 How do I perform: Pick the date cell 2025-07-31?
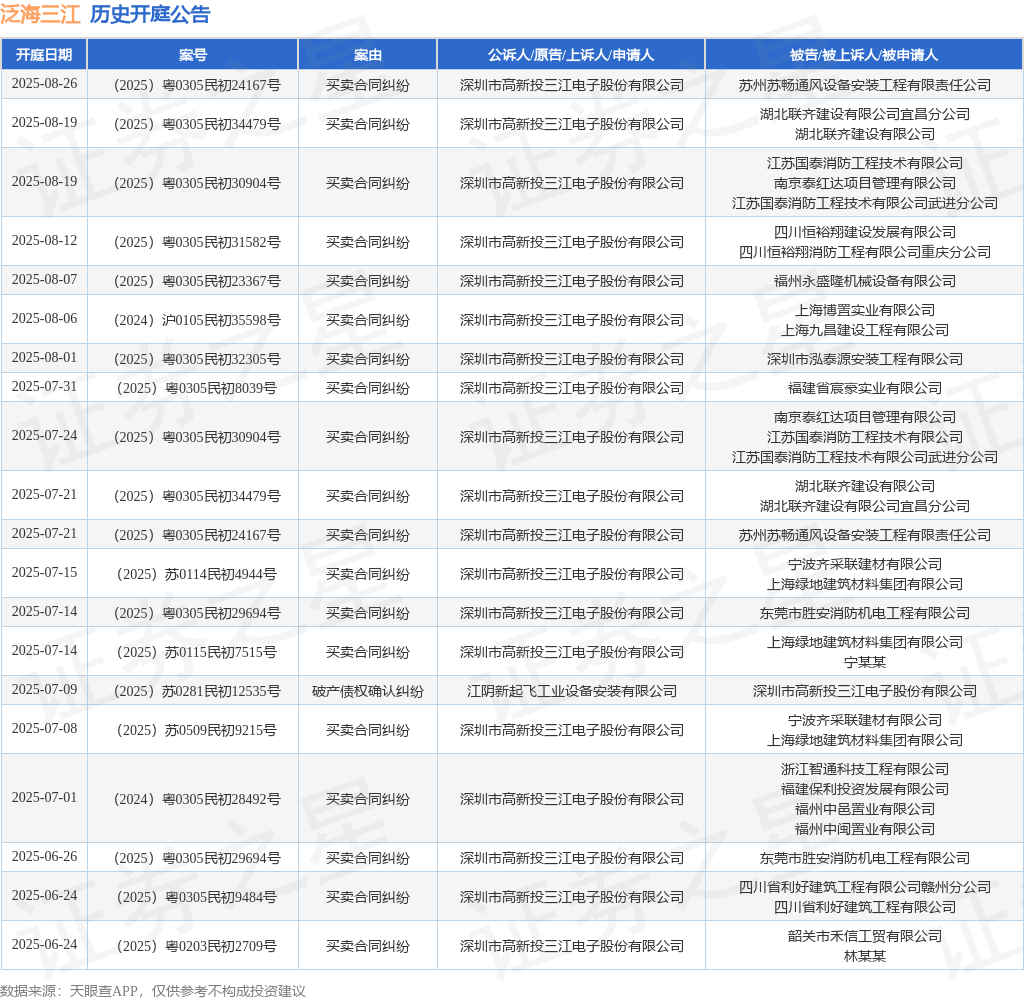[x=44, y=387]
